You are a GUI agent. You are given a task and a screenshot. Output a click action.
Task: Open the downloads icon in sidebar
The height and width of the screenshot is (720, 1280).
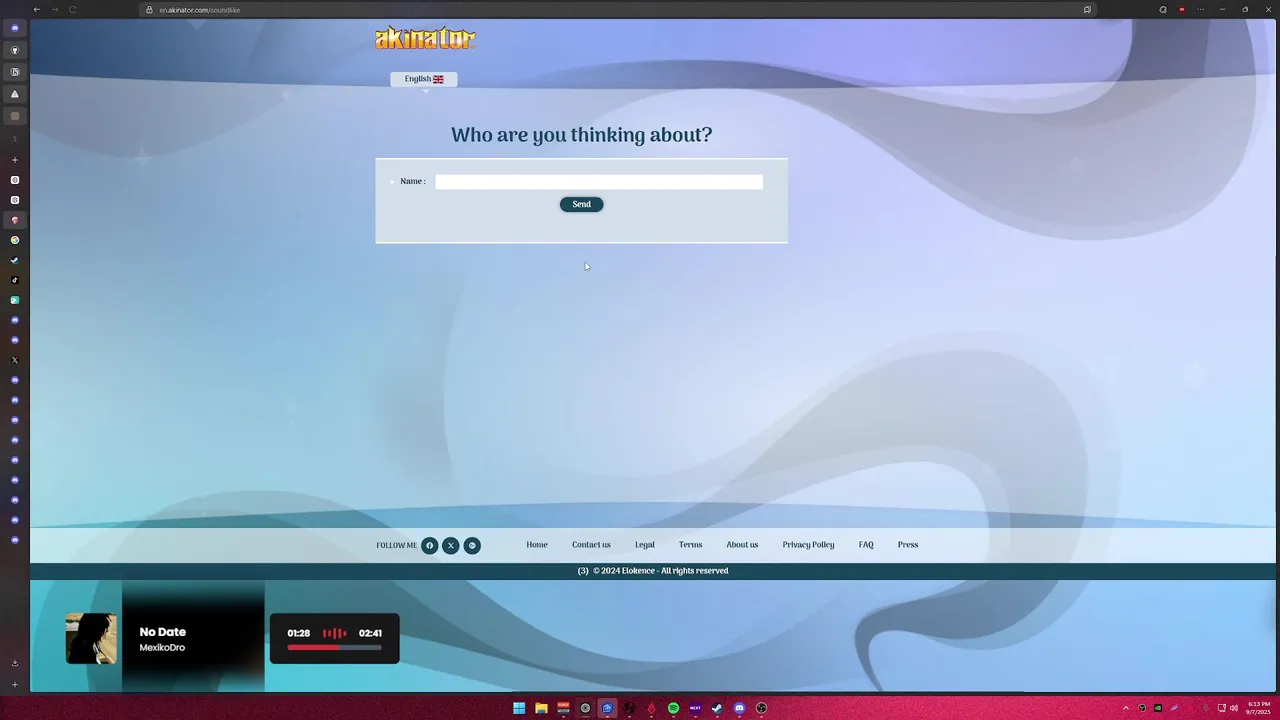click(15, 663)
